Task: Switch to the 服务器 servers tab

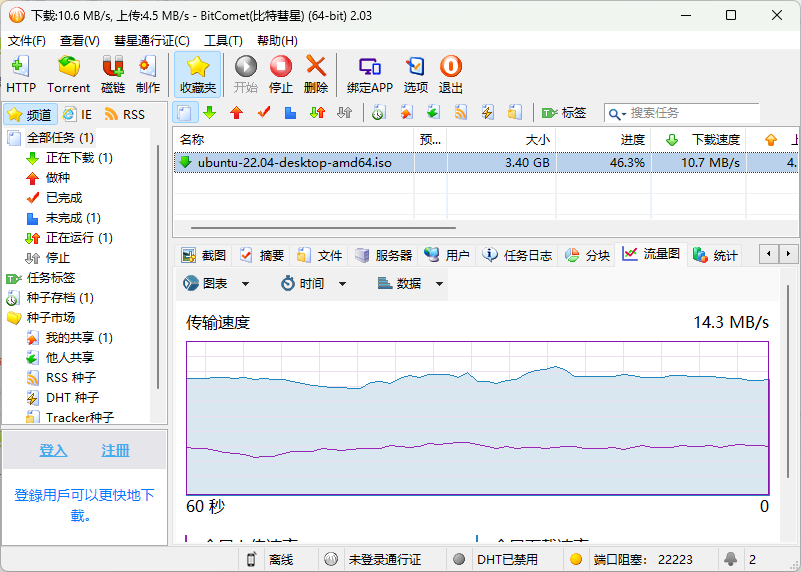Action: tap(384, 255)
